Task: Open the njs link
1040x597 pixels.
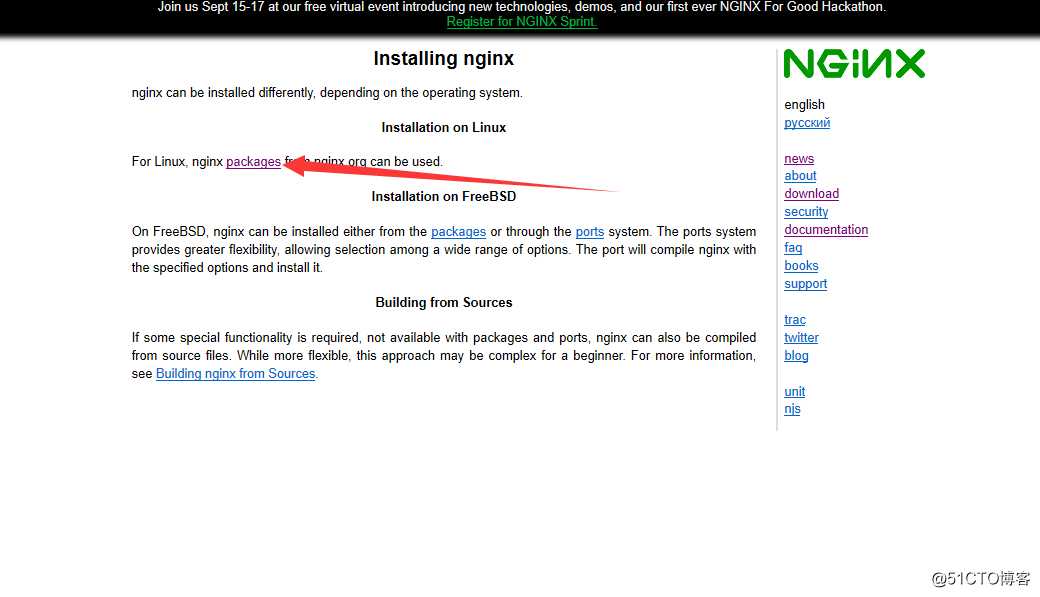Action: (792, 409)
